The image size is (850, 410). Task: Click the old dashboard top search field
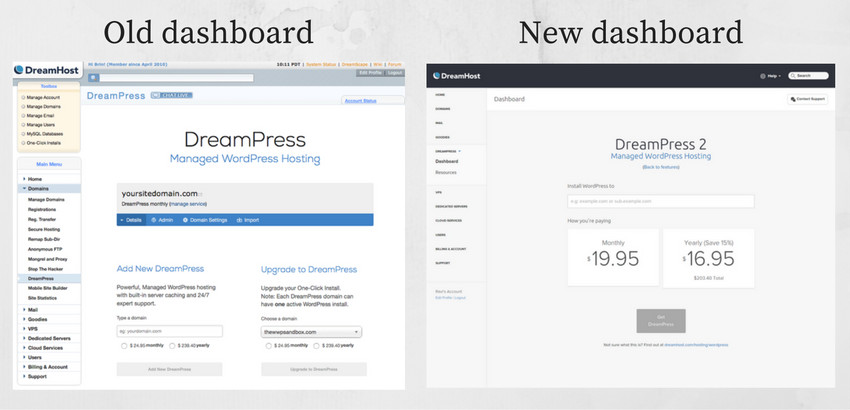coord(176,78)
